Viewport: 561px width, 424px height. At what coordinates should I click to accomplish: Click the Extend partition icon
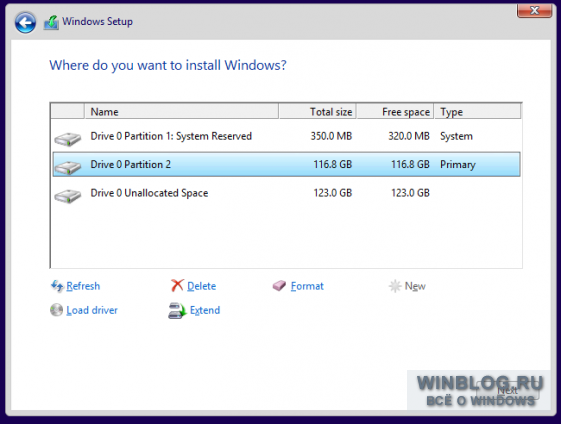coord(177,311)
